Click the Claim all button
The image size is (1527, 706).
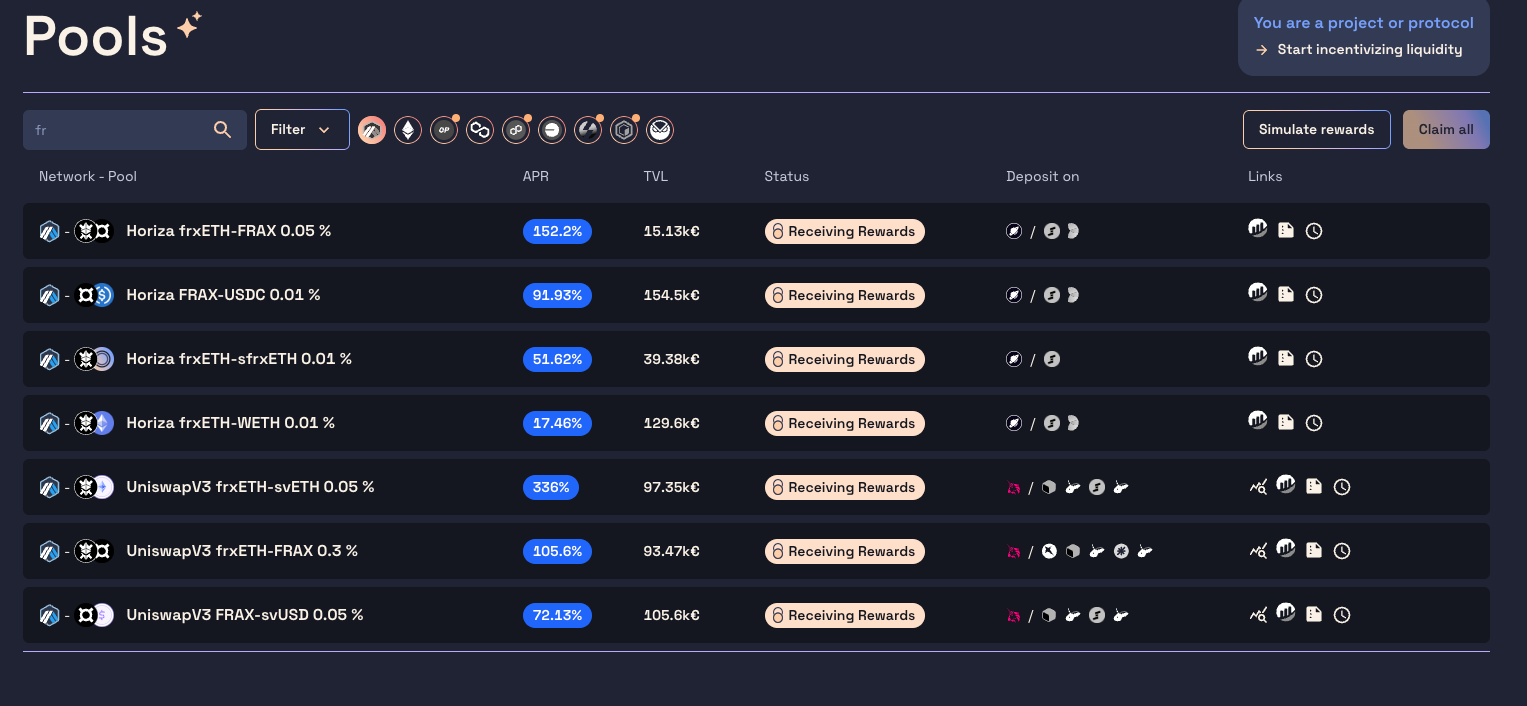coord(1446,129)
